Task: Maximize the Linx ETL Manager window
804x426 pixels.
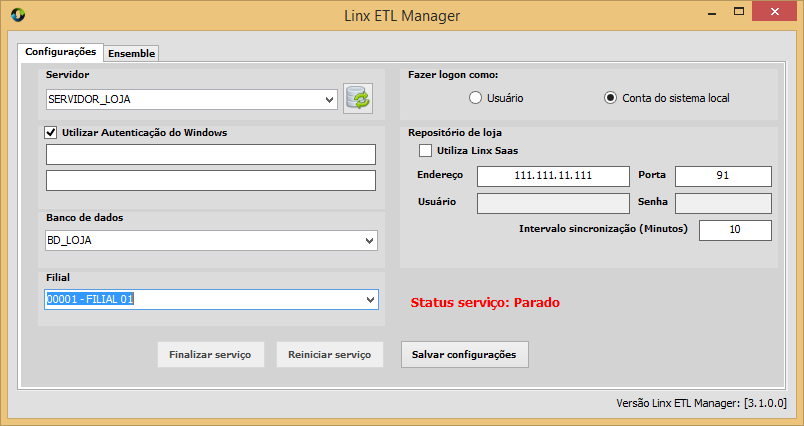Action: [x=739, y=12]
